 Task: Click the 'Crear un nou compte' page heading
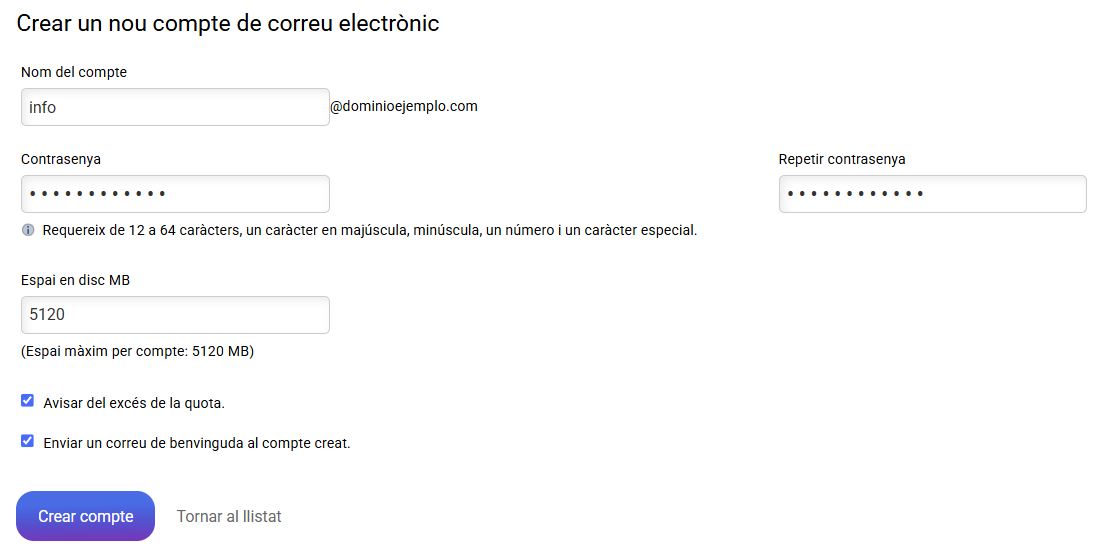pyautogui.click(x=228, y=23)
